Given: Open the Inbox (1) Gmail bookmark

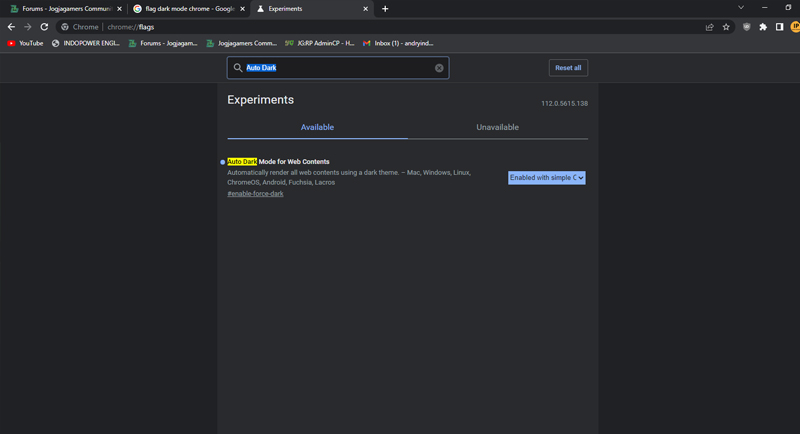Looking at the screenshot, I should [398, 43].
